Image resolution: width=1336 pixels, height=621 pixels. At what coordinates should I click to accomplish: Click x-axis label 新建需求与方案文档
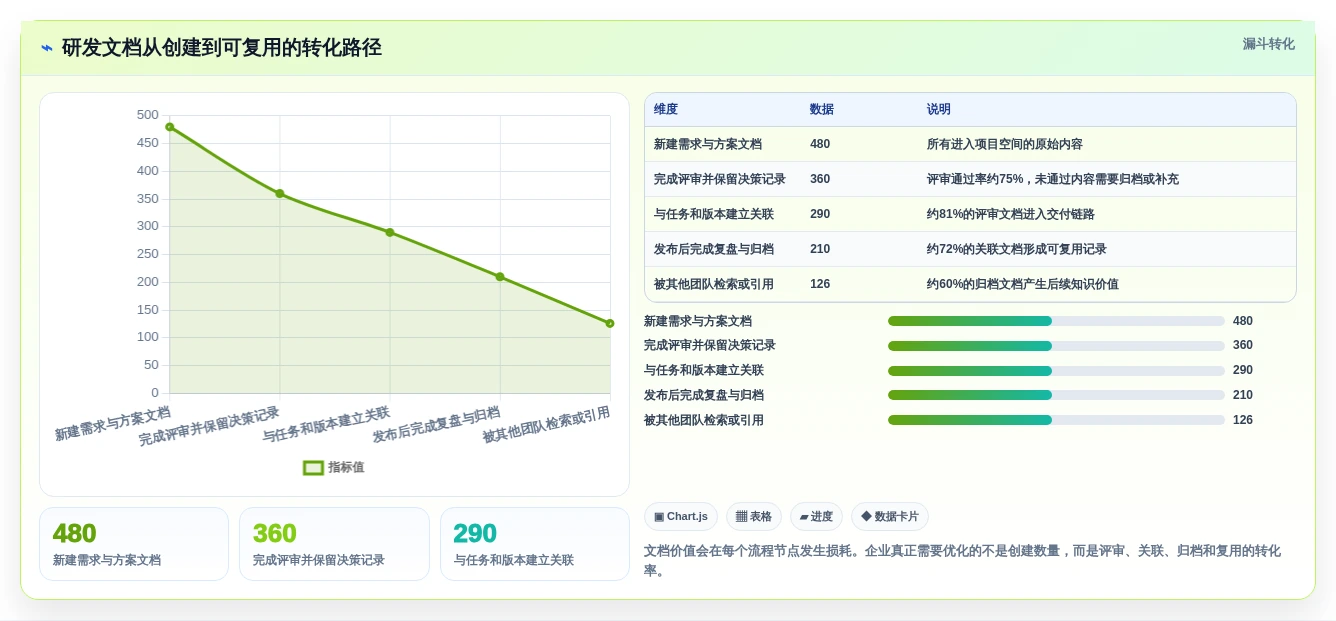click(x=113, y=424)
